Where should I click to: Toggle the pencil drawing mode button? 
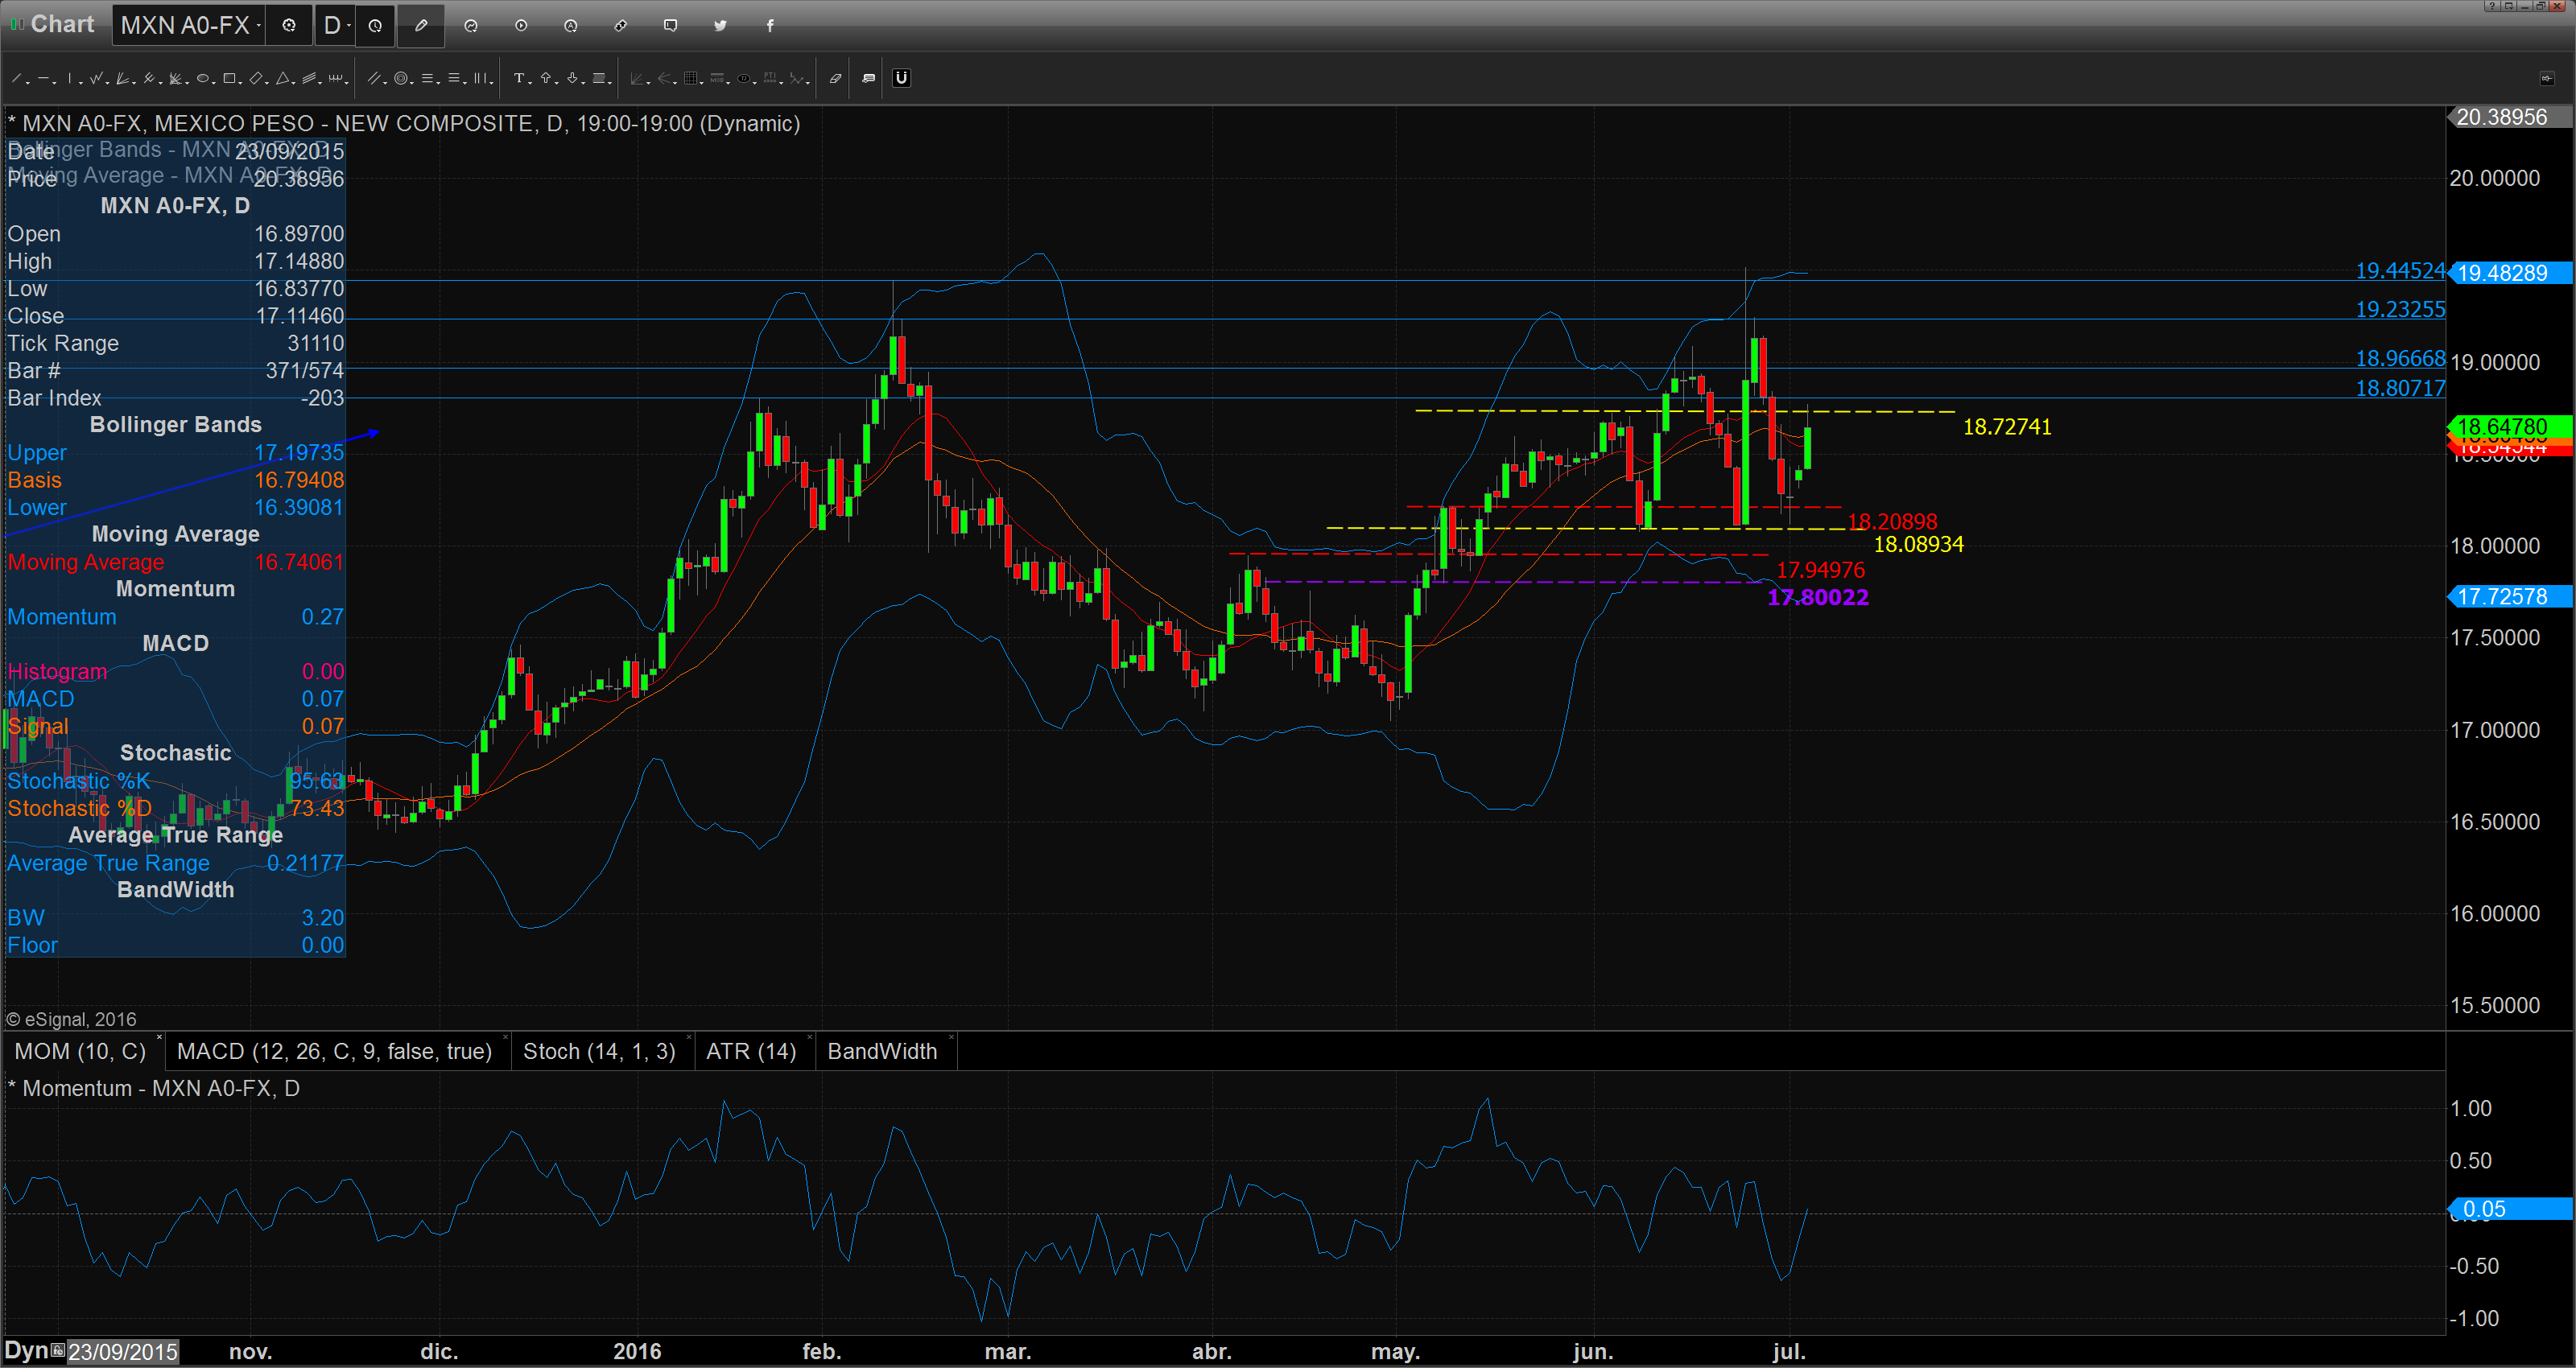coord(421,26)
